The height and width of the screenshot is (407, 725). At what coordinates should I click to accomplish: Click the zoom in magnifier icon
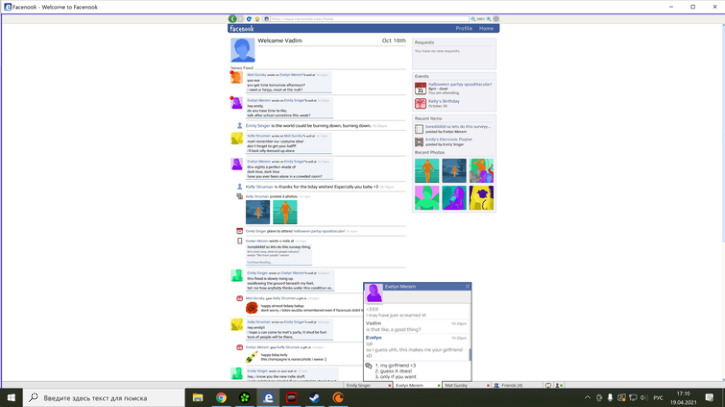(x=489, y=19)
